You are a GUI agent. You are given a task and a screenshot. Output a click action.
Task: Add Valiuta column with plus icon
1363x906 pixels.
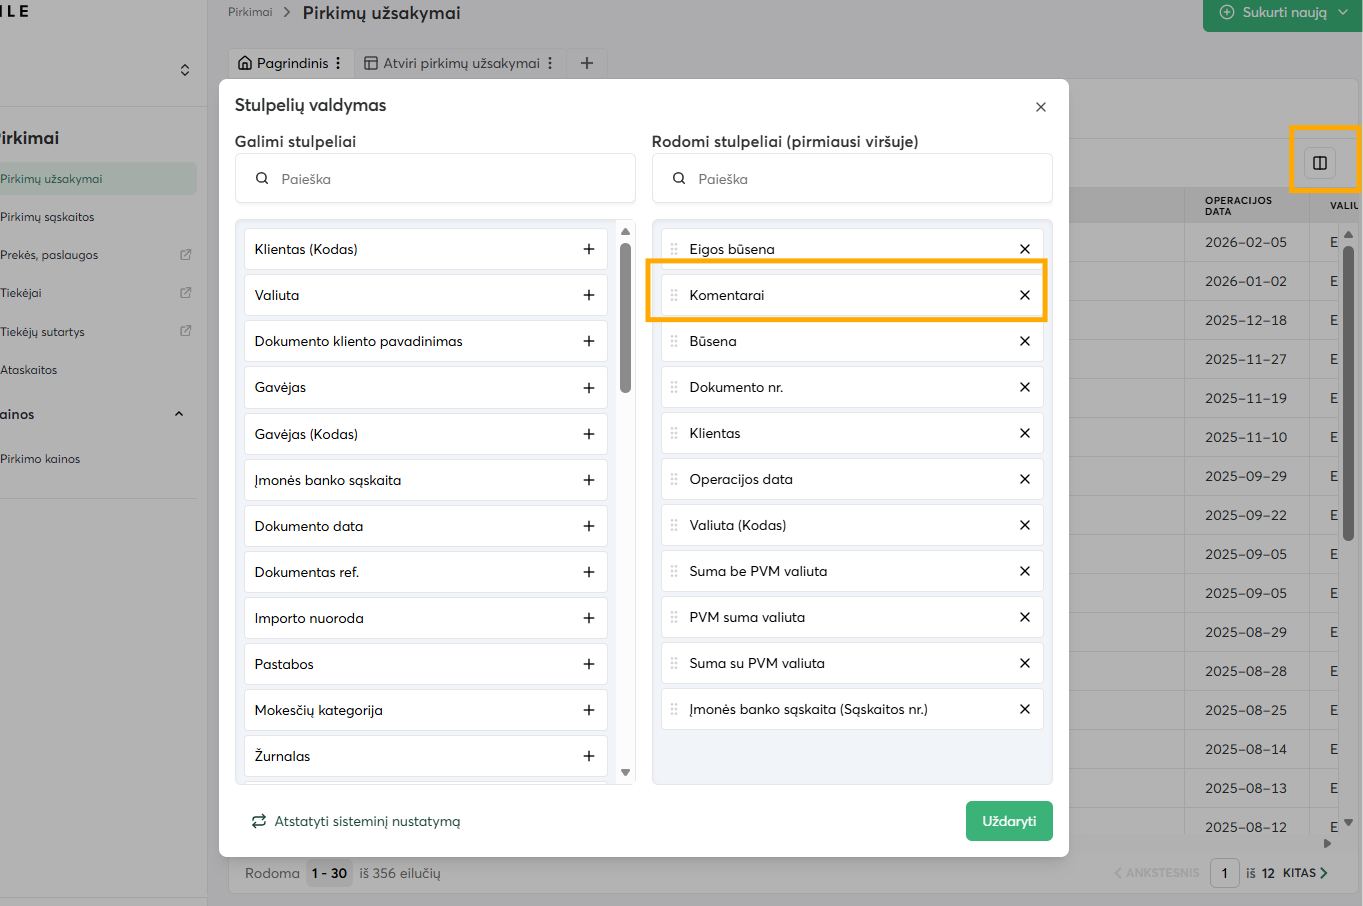589,295
